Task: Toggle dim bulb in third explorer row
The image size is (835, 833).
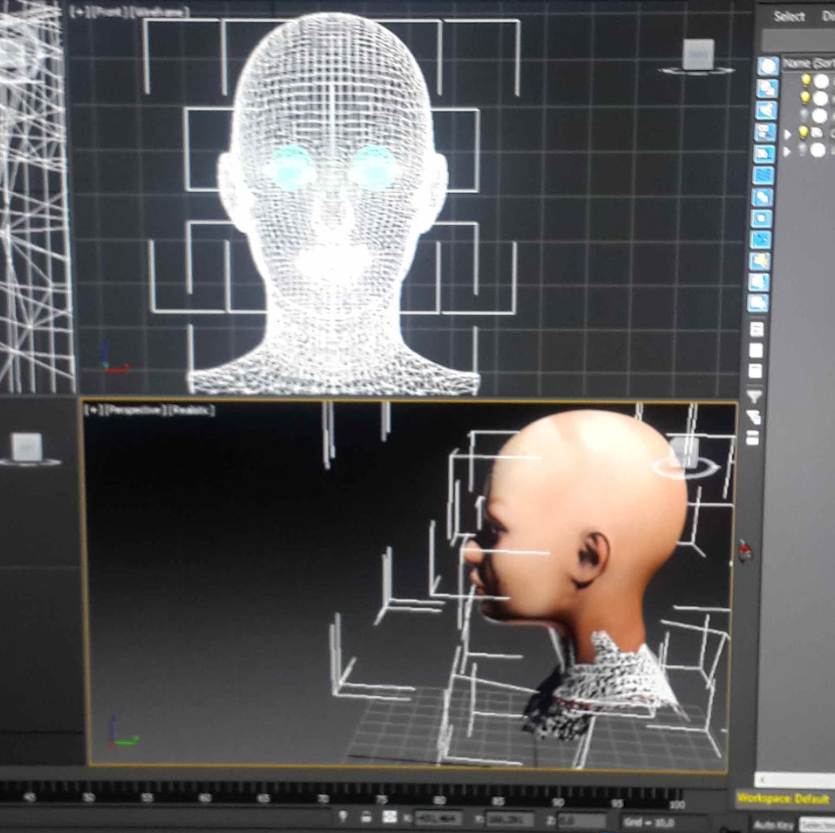Action: (x=804, y=115)
